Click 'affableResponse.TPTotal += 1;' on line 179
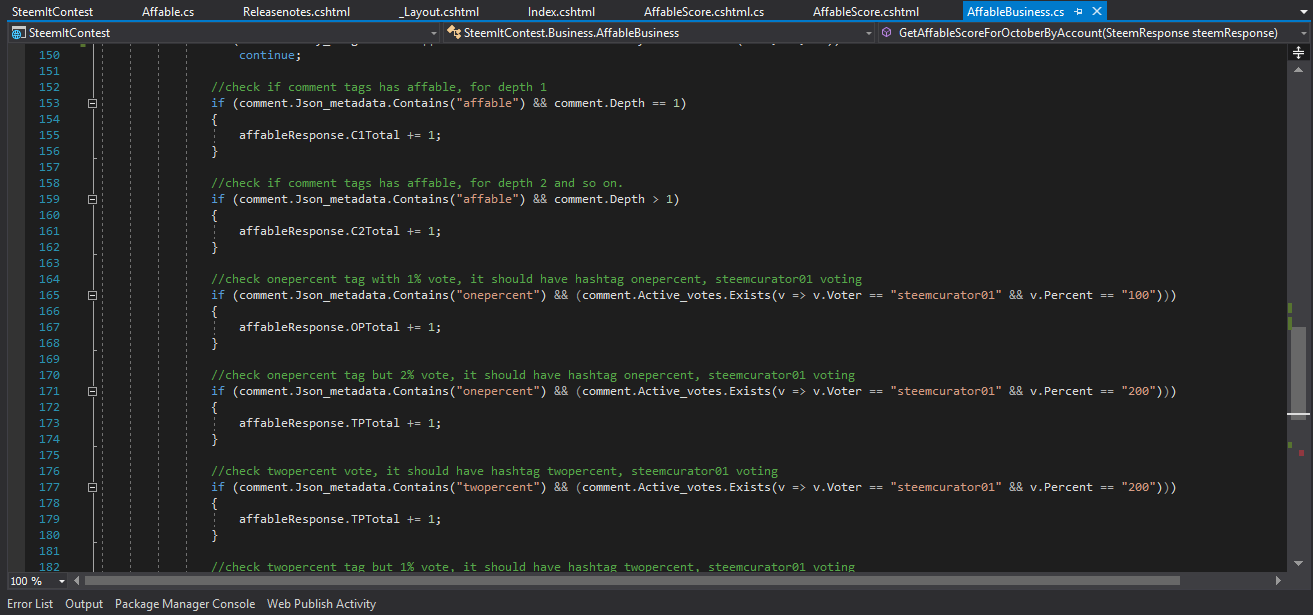1313x615 pixels. 339,519
